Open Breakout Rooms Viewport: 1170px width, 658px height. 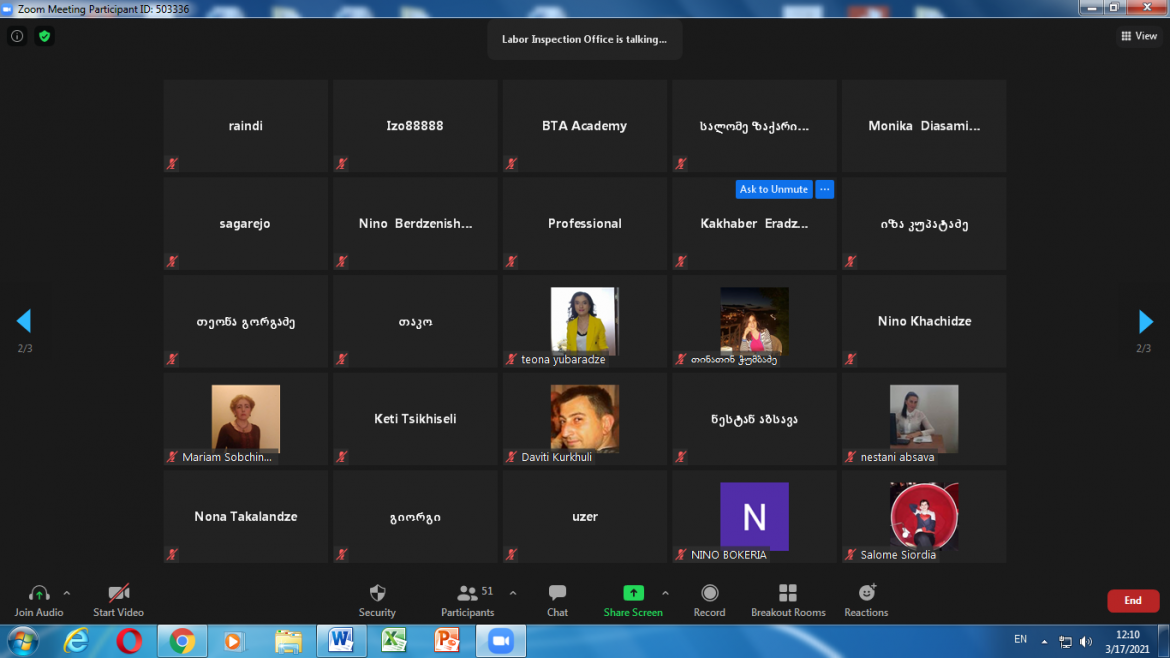[x=788, y=593]
